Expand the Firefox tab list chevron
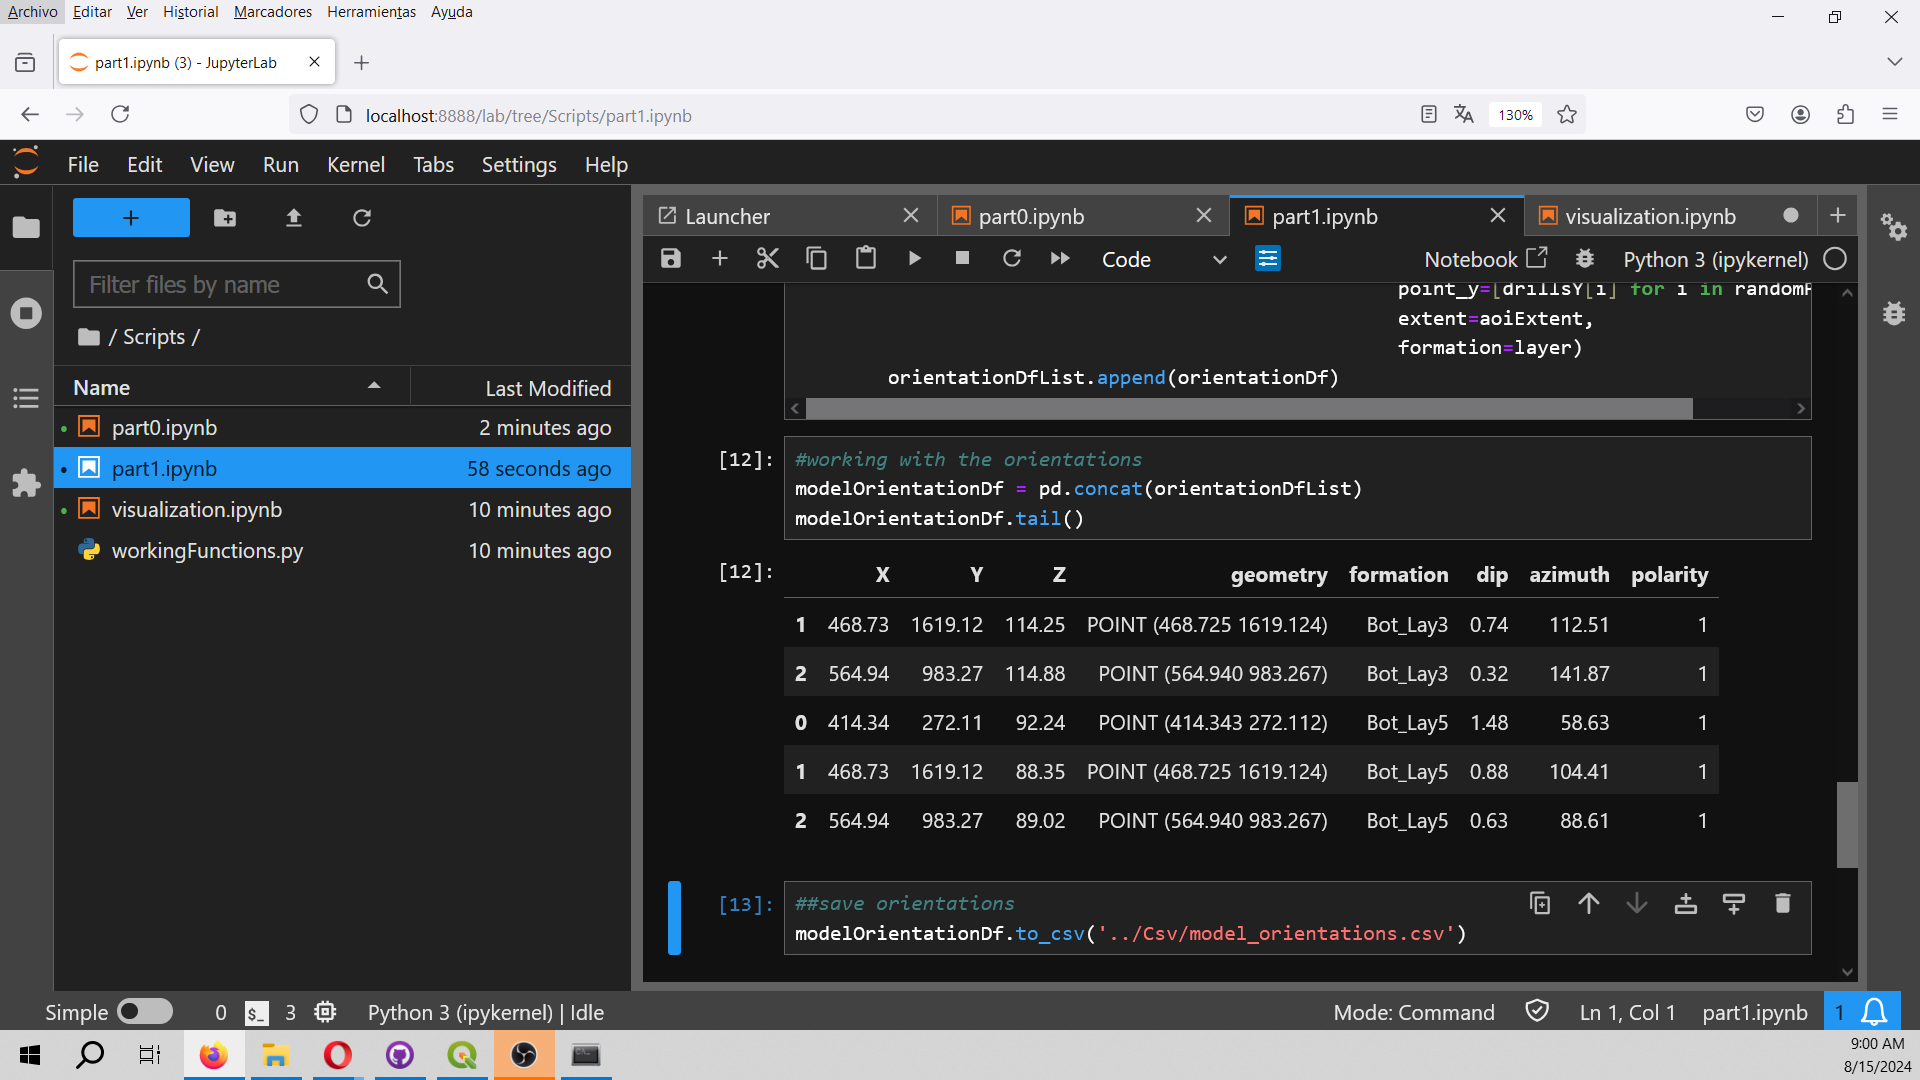 point(1894,62)
